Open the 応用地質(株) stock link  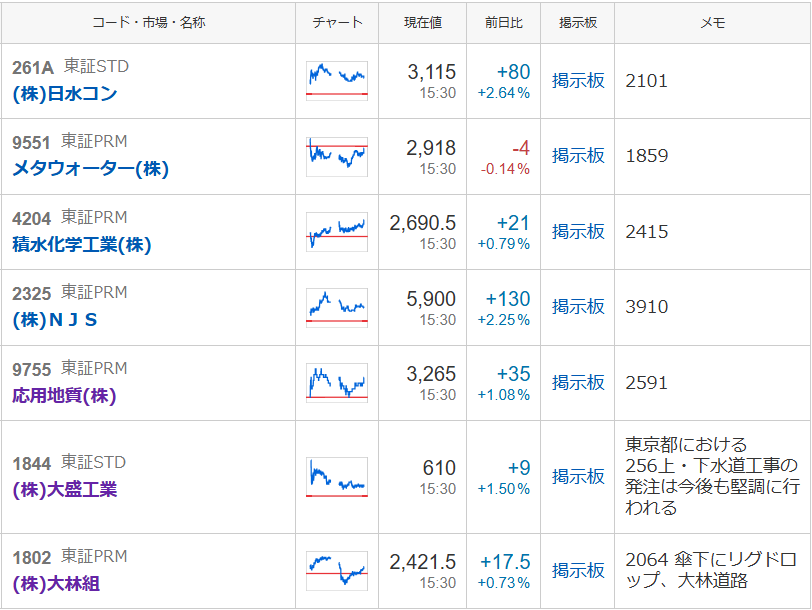[x=65, y=396]
